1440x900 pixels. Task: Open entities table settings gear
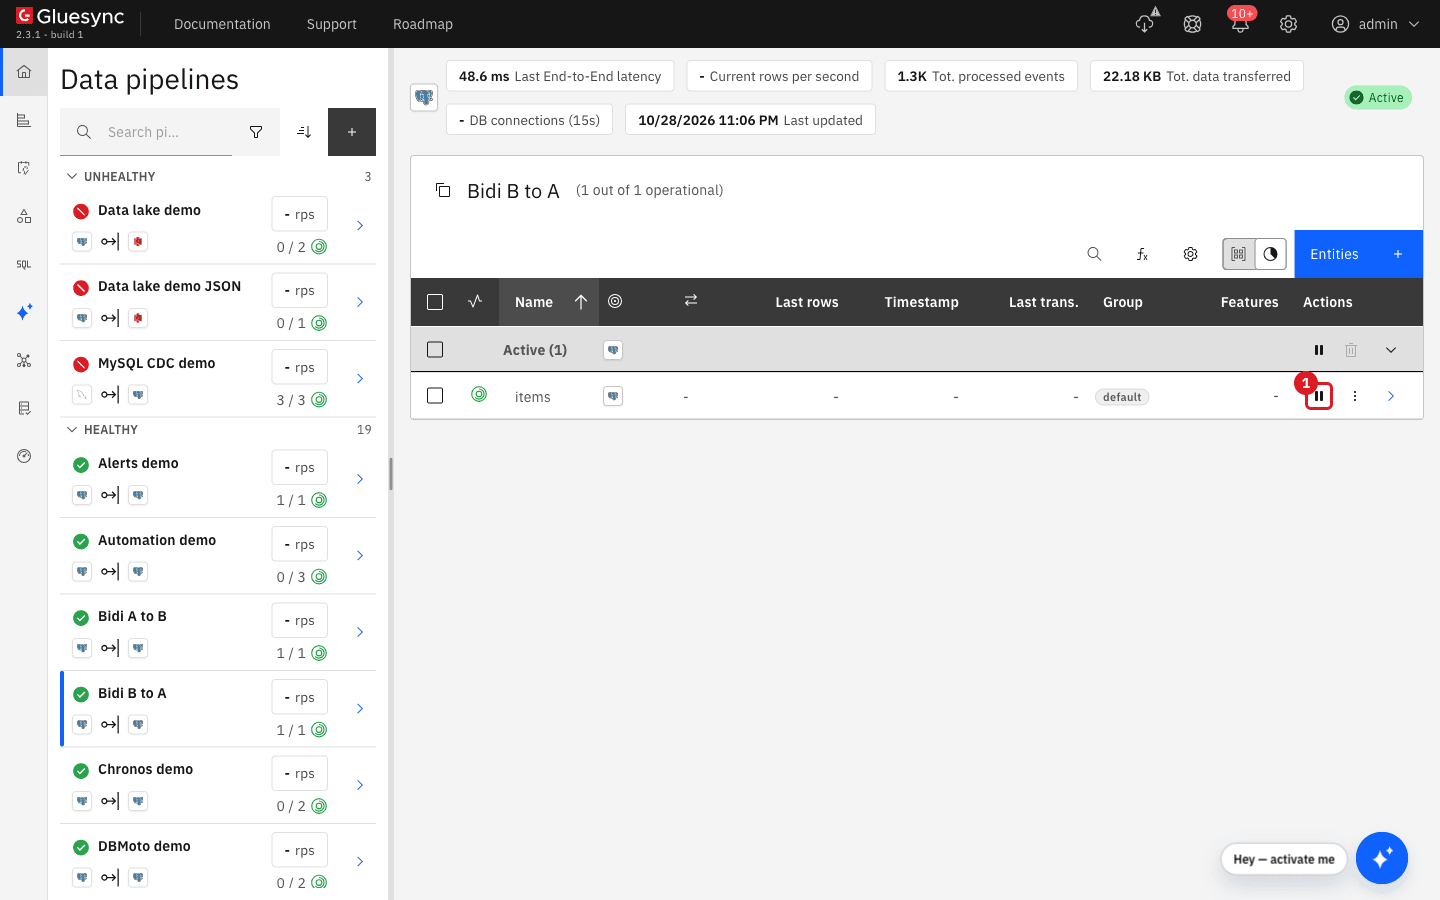pyautogui.click(x=1190, y=254)
